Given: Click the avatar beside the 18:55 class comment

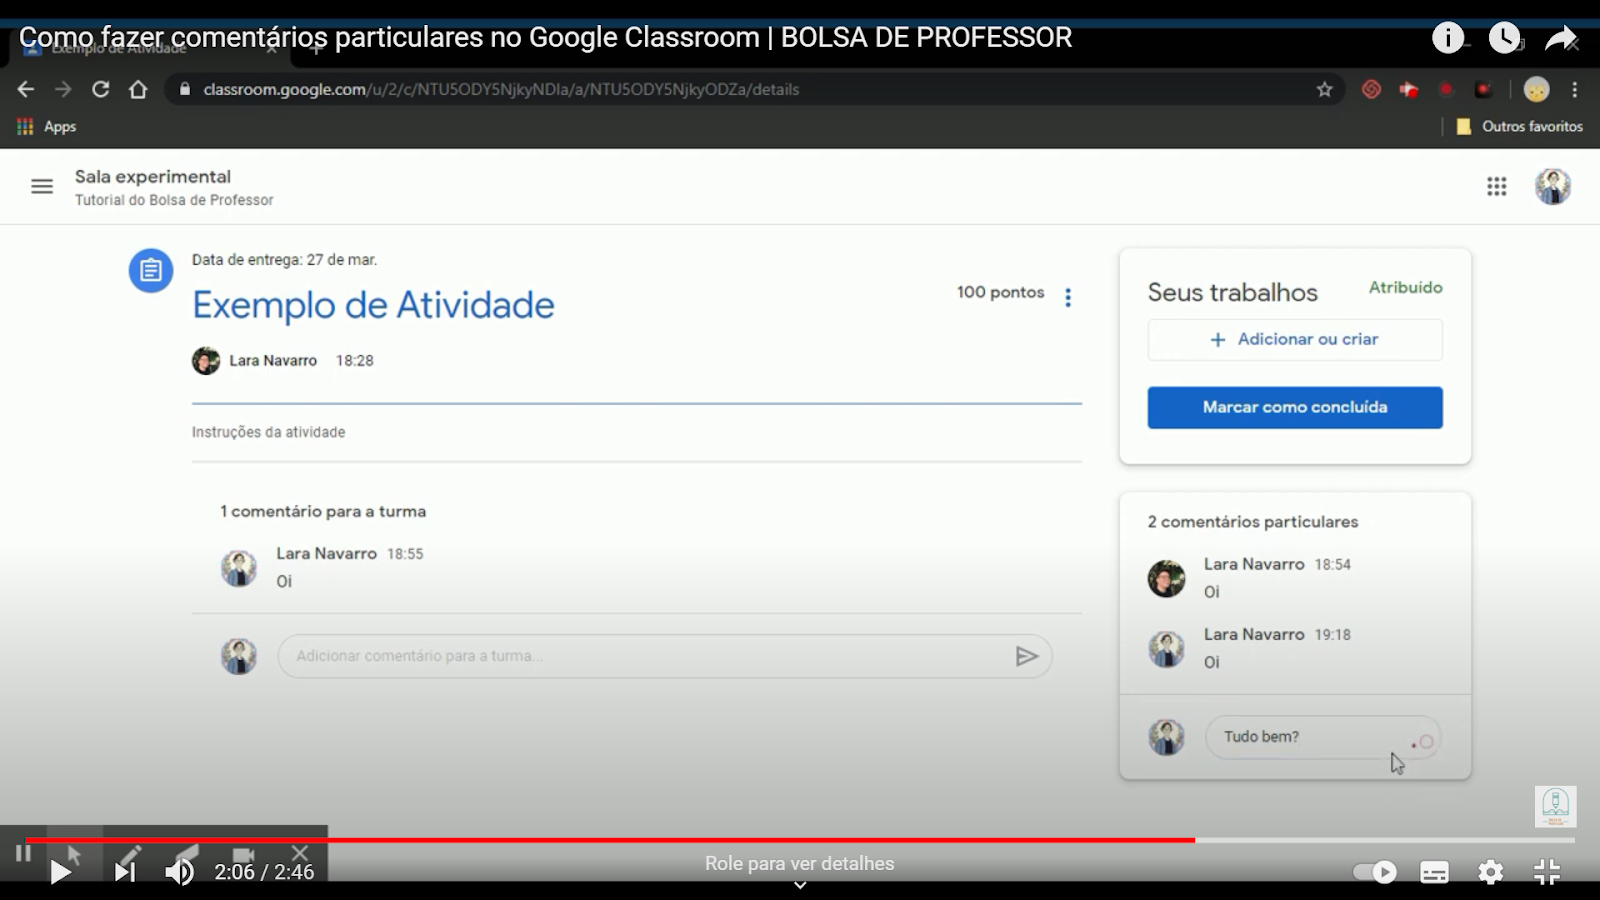Looking at the screenshot, I should [239, 568].
